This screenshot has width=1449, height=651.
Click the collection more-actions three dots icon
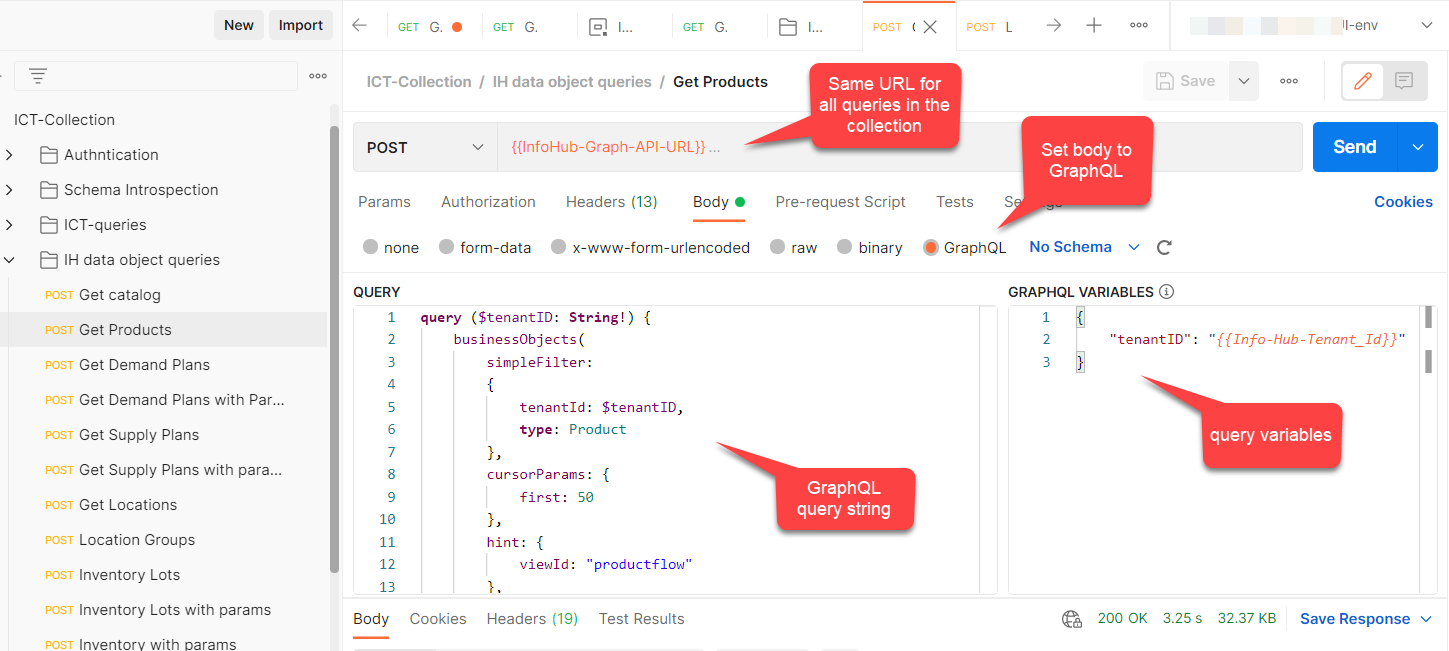pos(318,75)
